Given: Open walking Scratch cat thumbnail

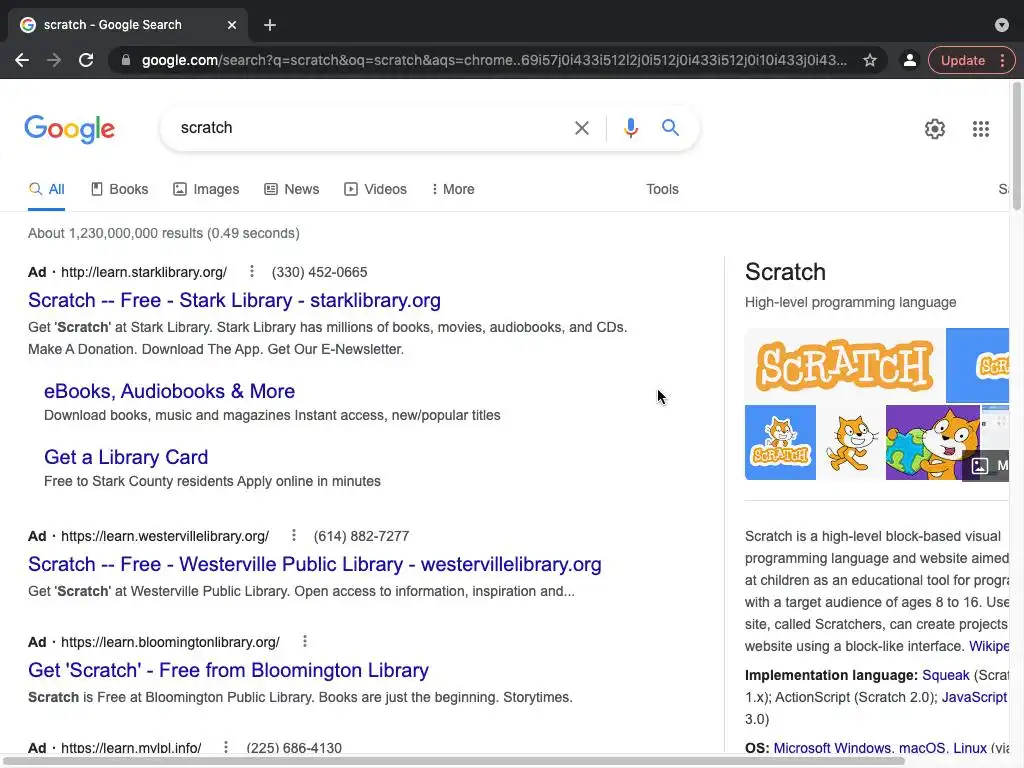Looking at the screenshot, I should [x=851, y=443].
